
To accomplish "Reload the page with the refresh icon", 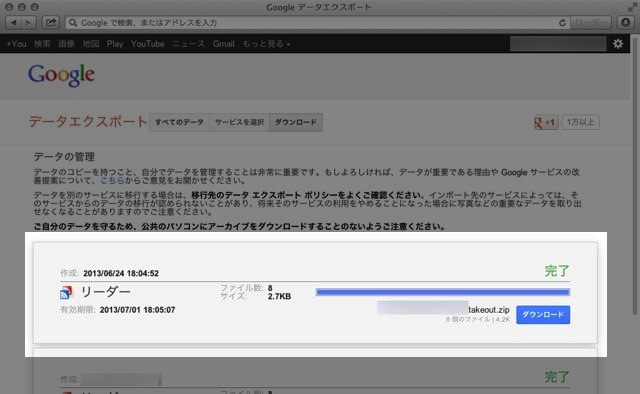I will point(562,23).
